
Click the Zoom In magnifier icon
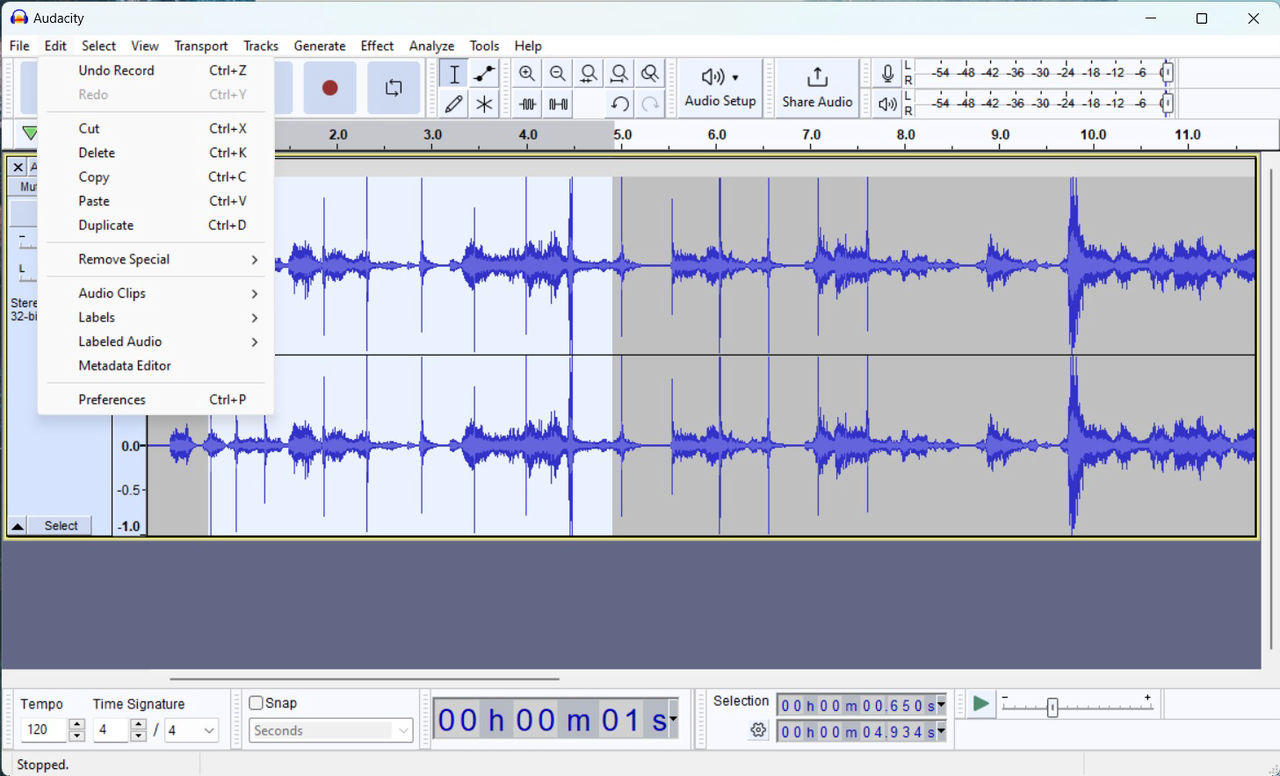click(x=527, y=73)
